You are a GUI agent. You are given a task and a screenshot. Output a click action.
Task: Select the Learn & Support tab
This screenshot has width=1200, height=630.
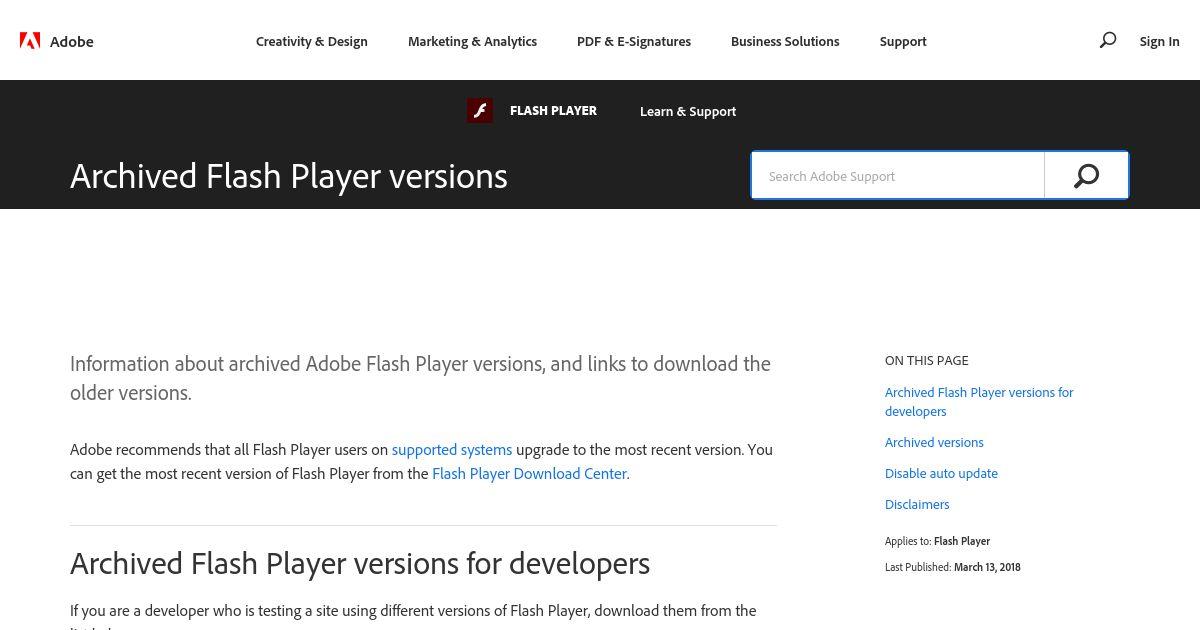tap(688, 111)
